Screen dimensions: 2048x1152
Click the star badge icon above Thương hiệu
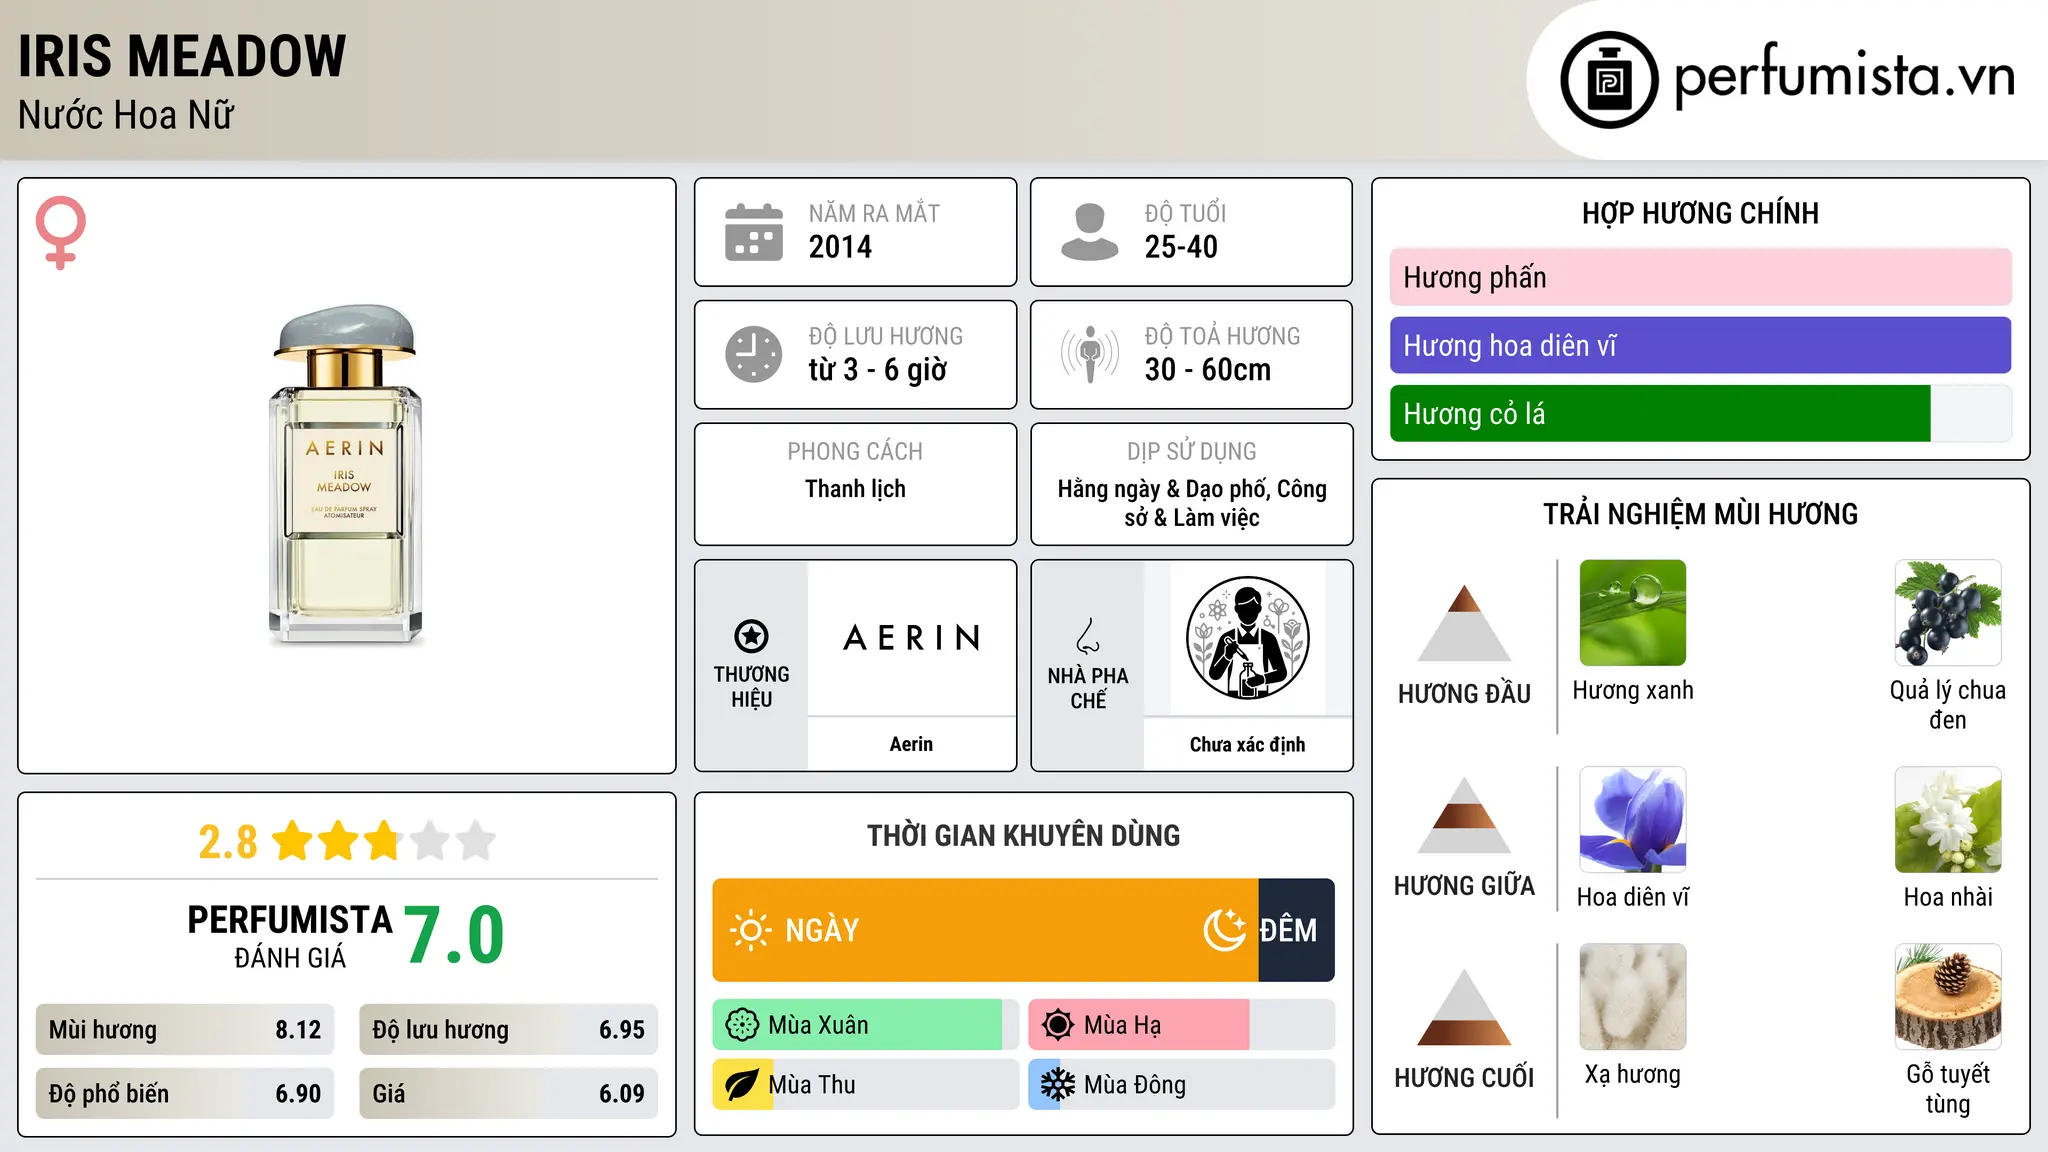[751, 636]
